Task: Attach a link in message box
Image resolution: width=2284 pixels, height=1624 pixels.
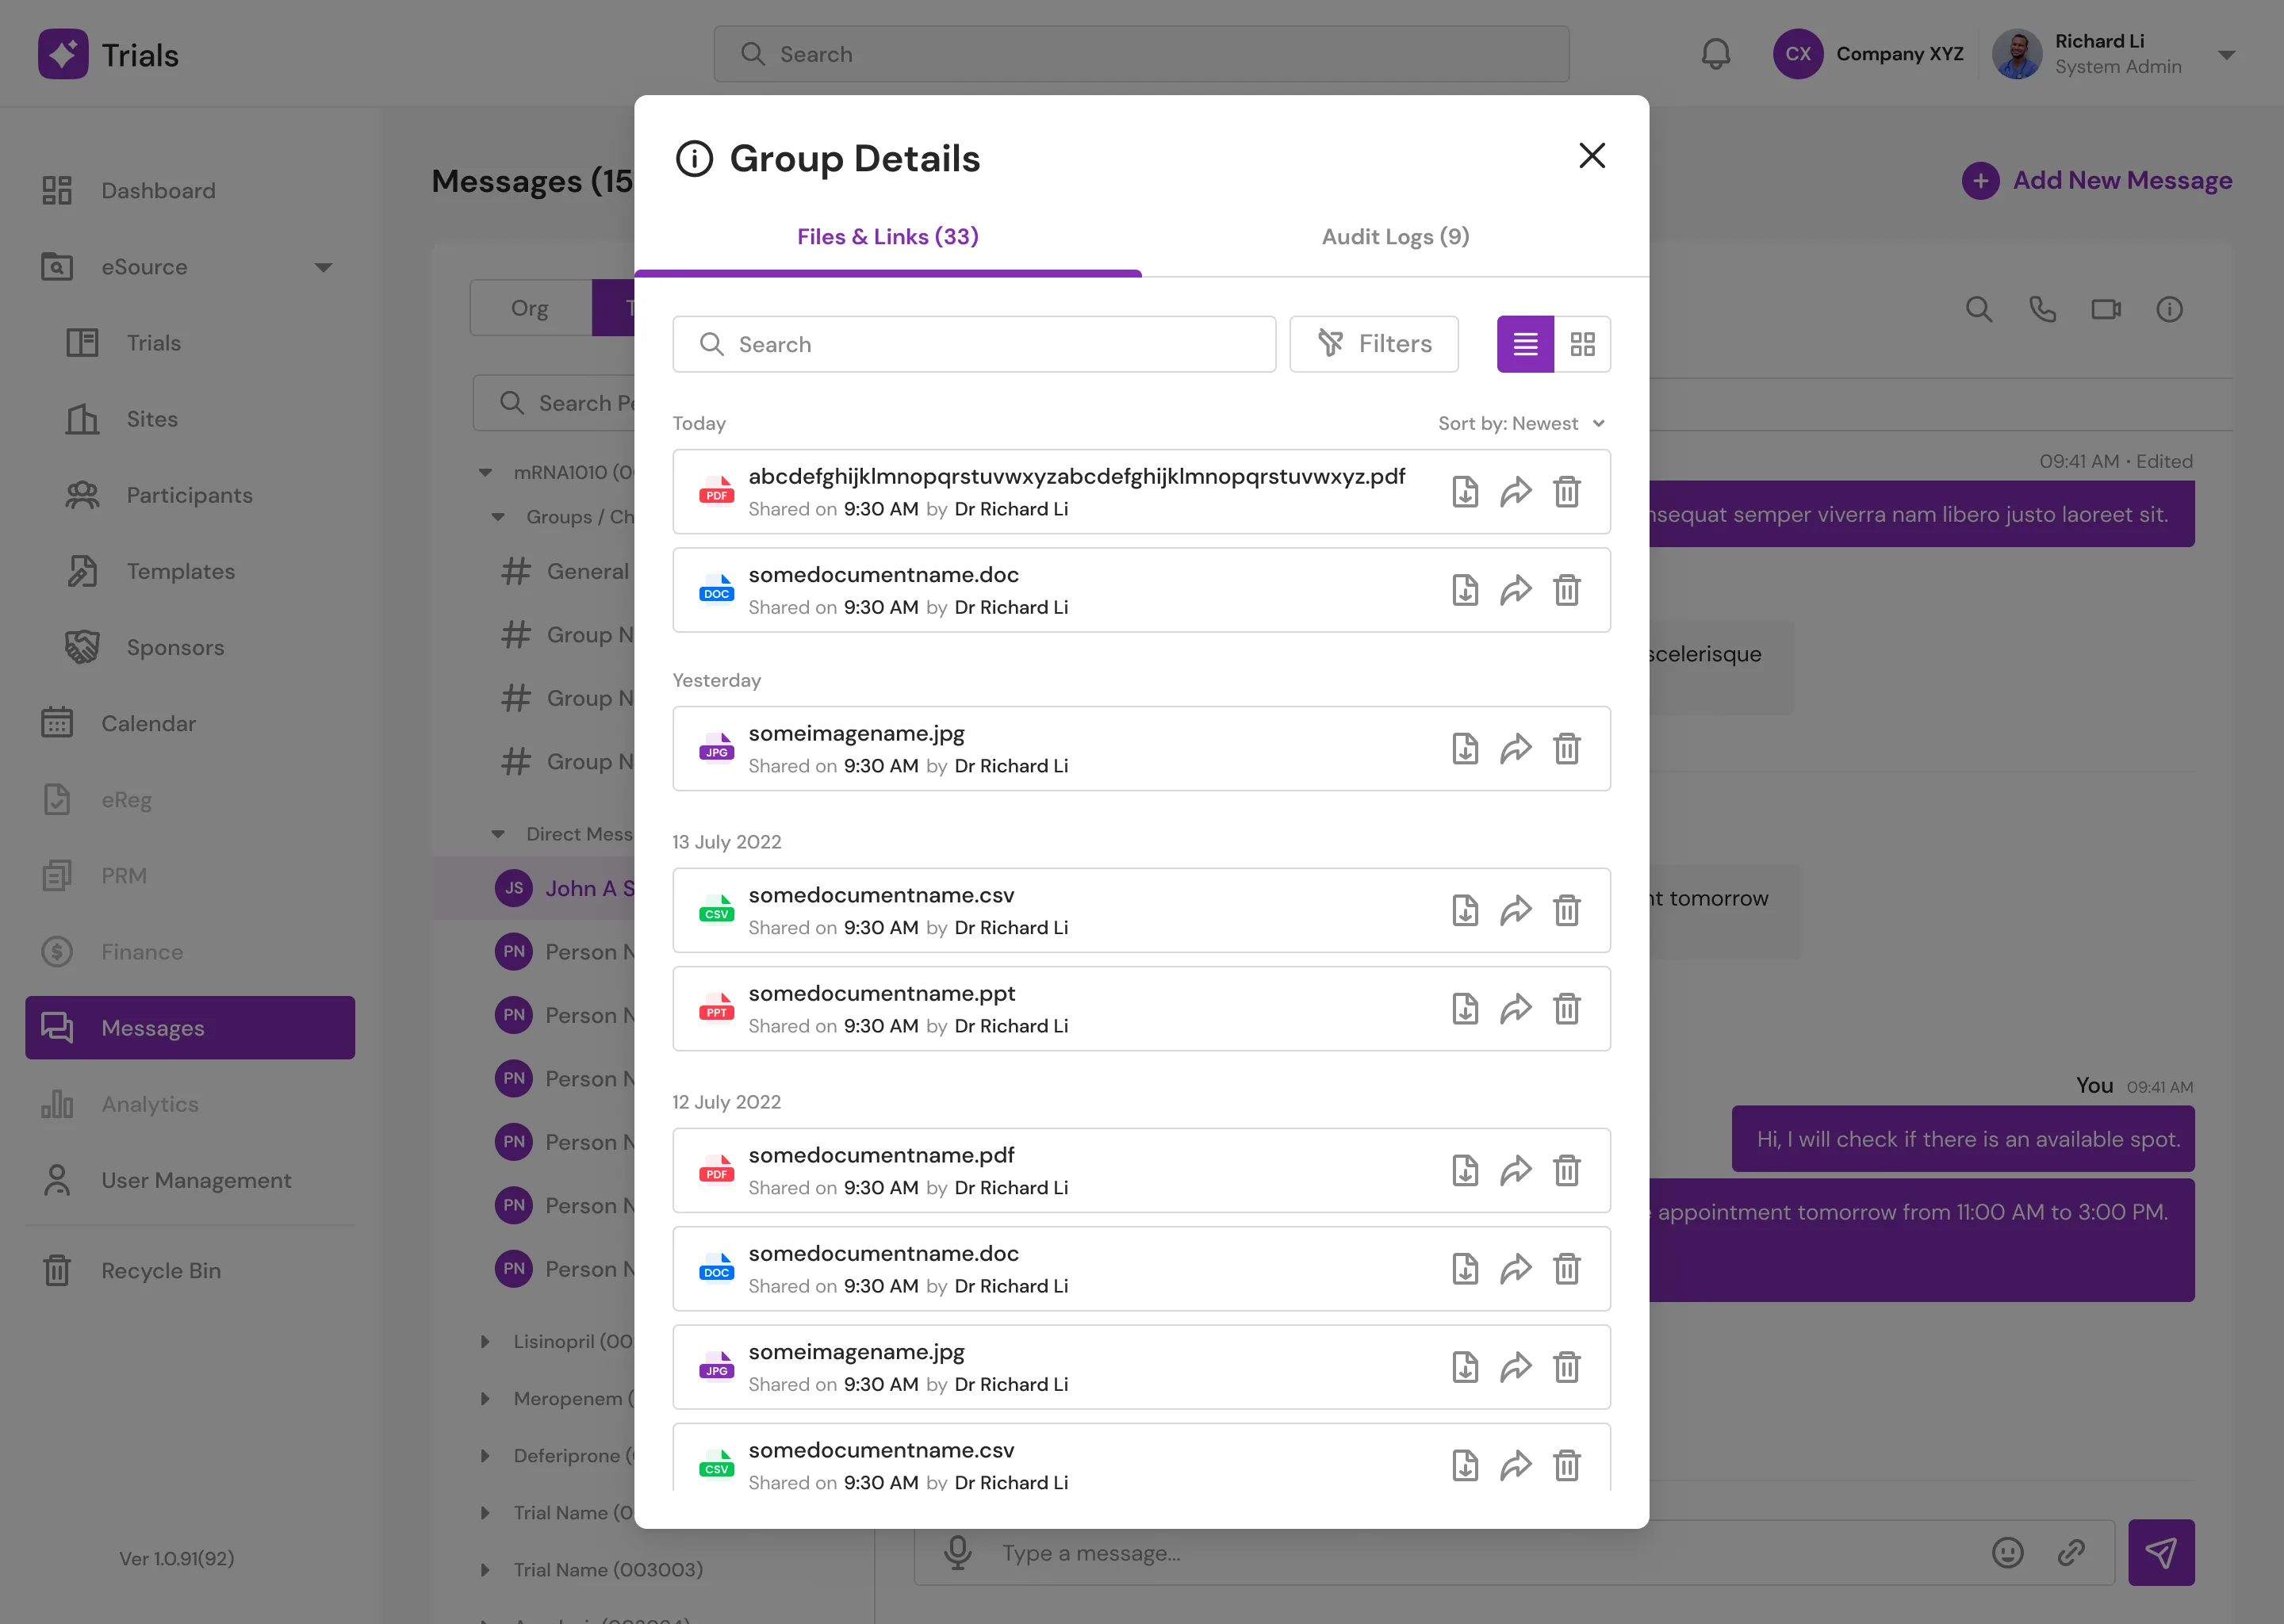Action: [2071, 1553]
